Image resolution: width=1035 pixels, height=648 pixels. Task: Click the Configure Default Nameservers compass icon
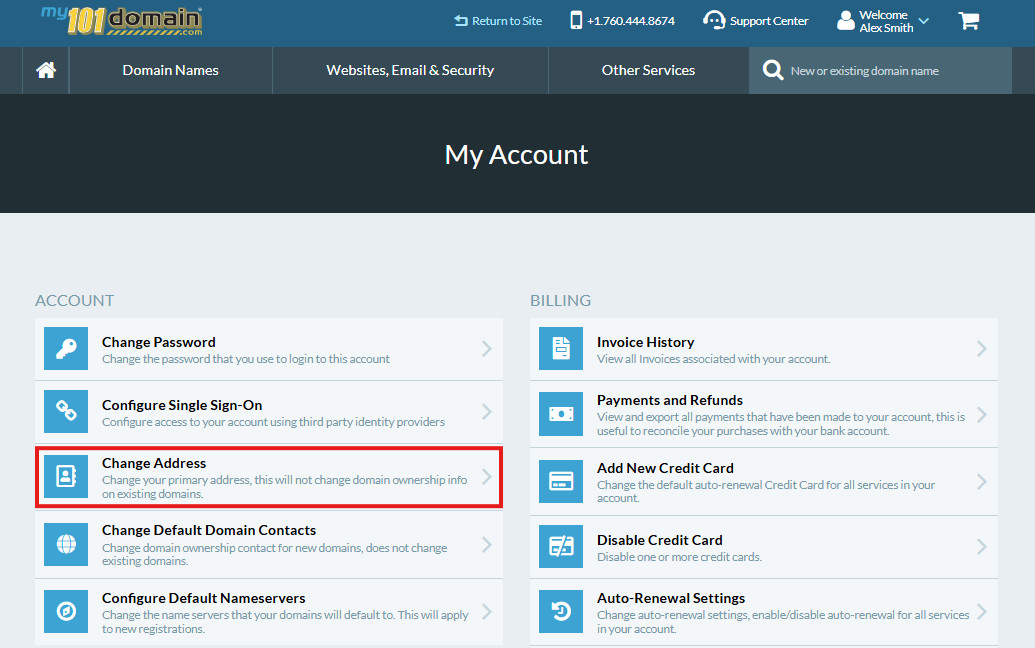point(65,611)
